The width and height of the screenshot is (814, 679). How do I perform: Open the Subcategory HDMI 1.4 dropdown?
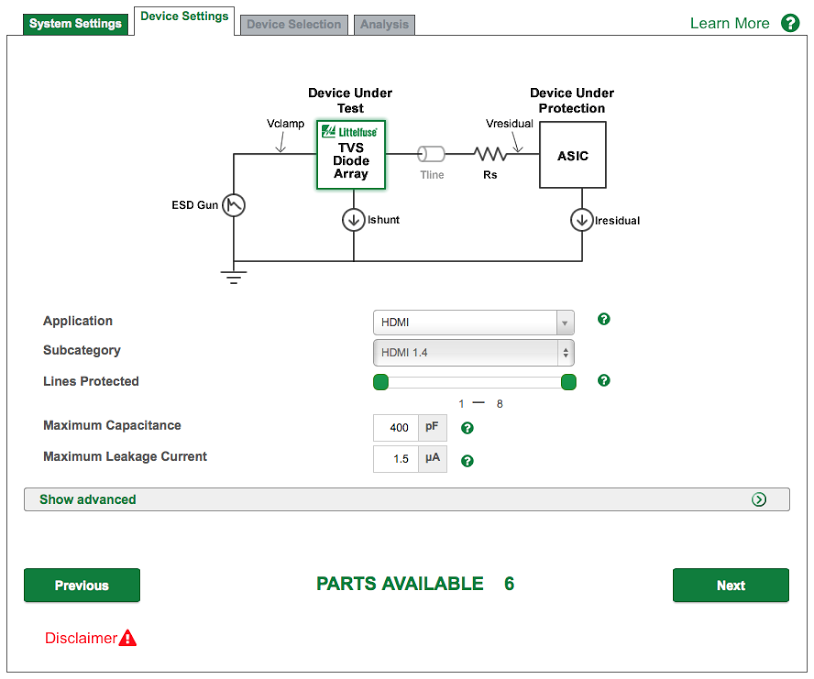474,352
